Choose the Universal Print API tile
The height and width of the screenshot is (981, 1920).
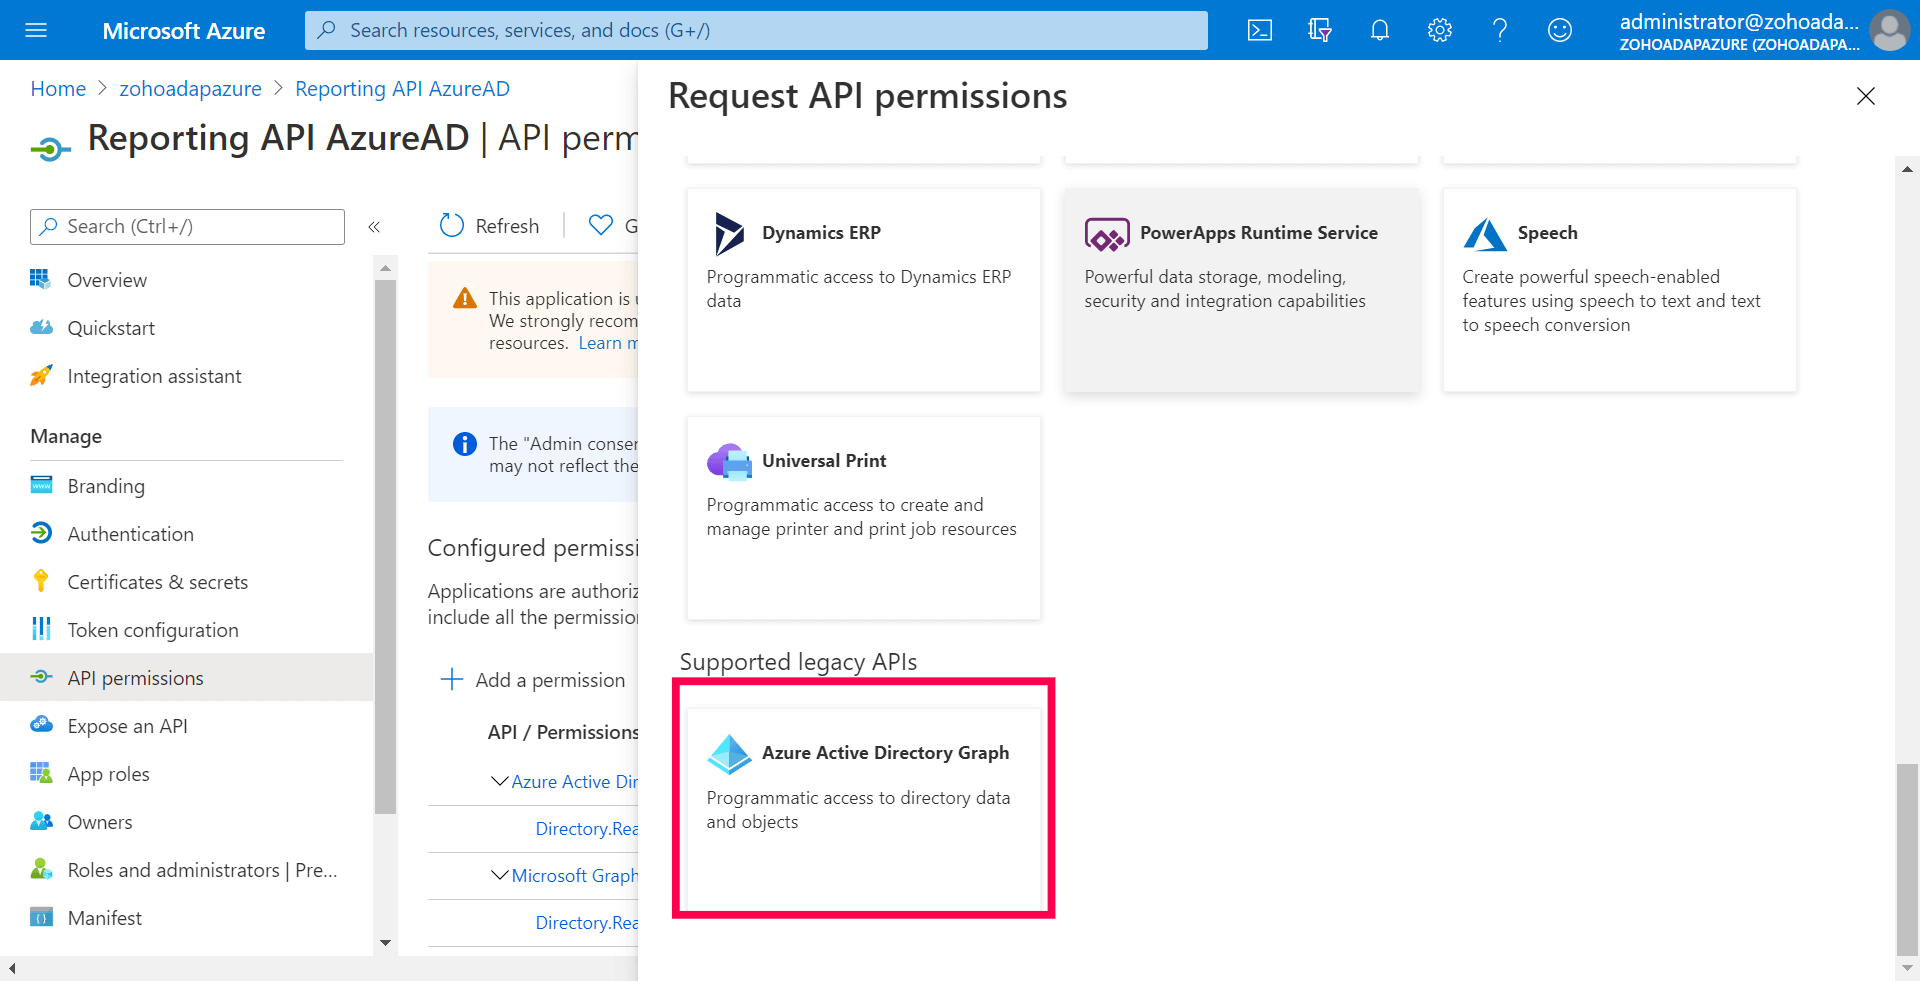coord(863,517)
